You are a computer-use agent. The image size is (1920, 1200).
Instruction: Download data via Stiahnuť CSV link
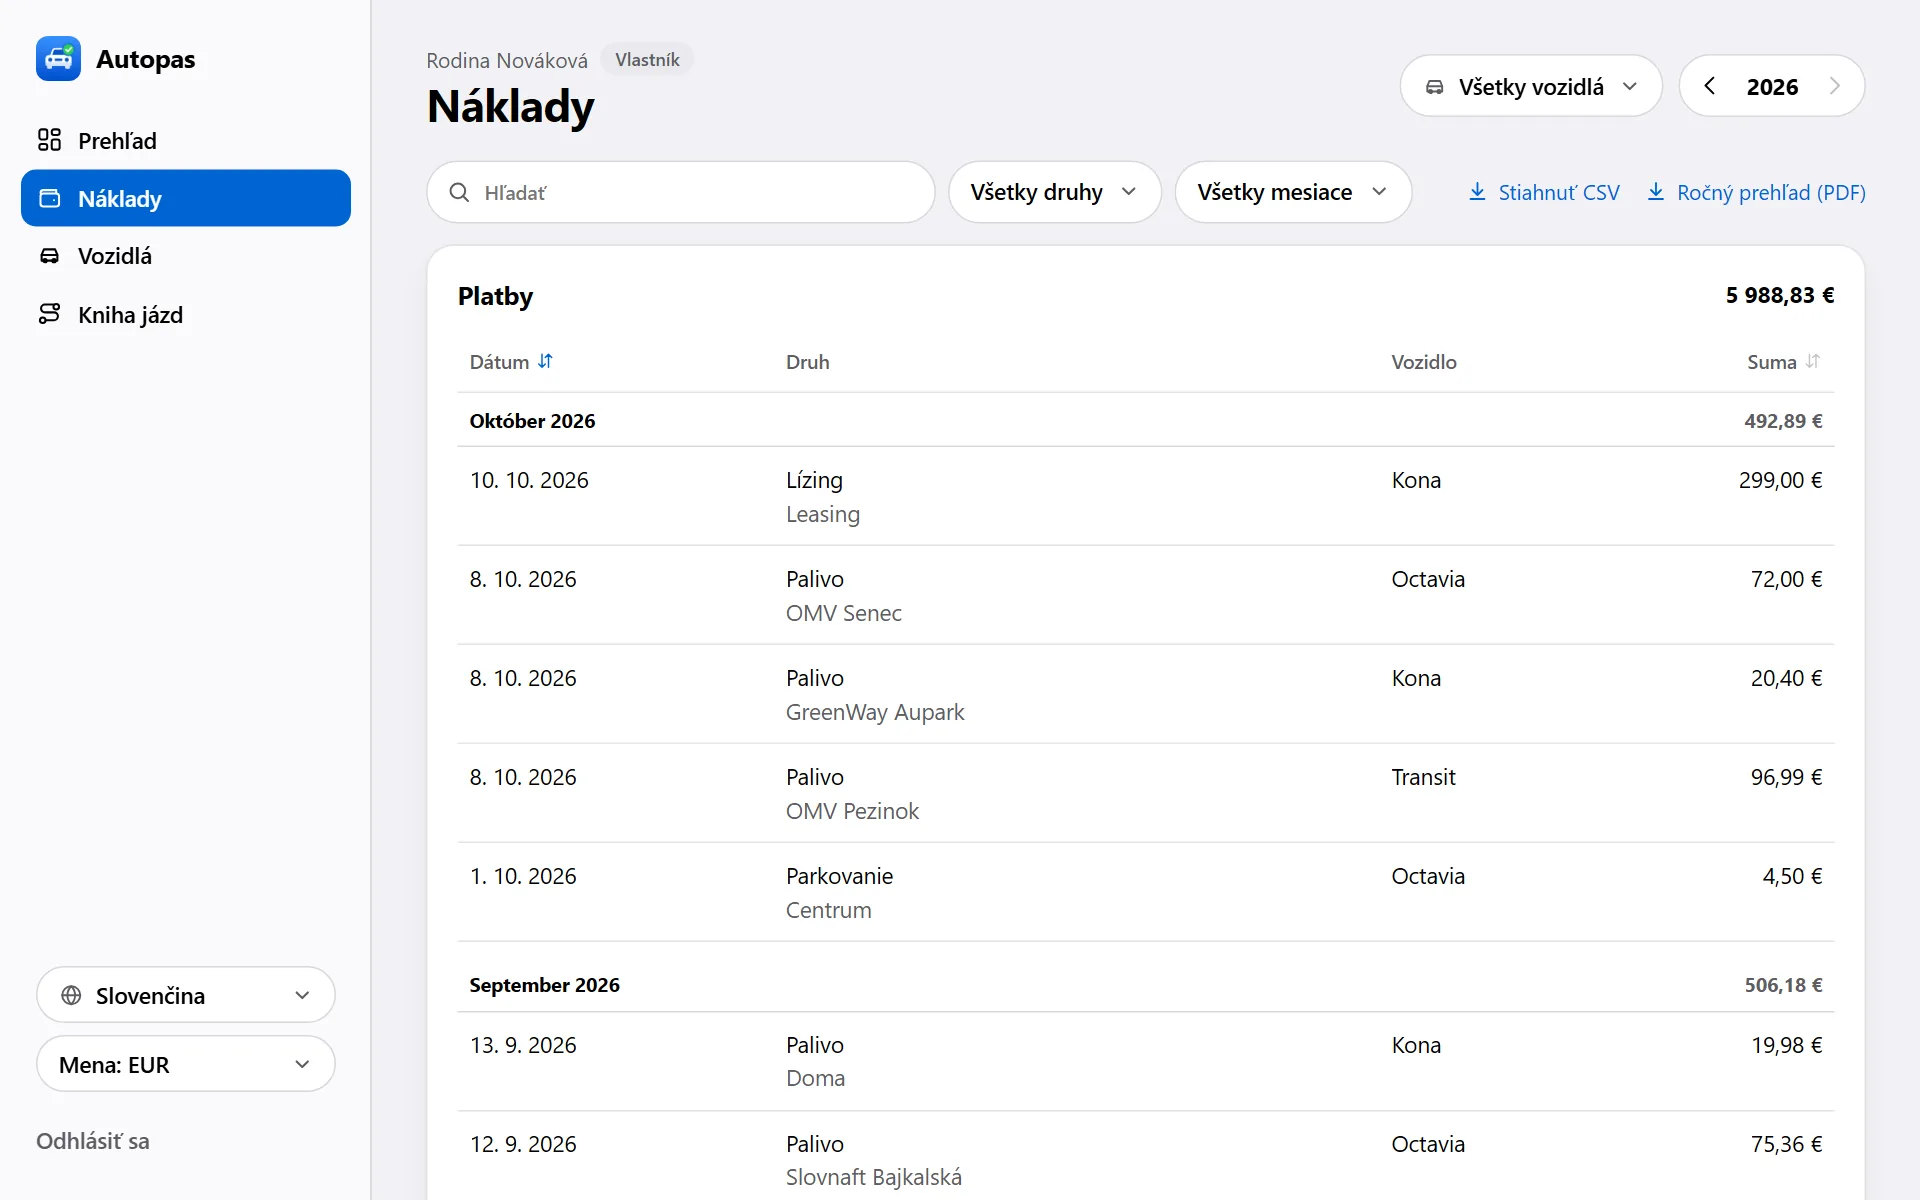[1543, 192]
